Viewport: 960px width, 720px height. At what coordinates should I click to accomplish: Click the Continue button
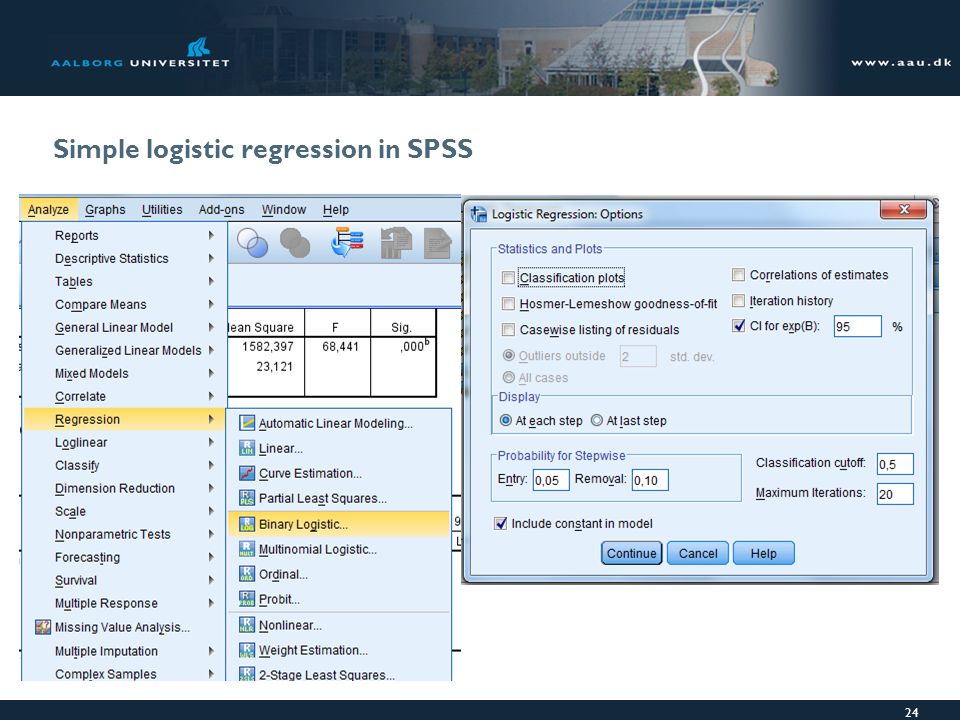point(631,553)
